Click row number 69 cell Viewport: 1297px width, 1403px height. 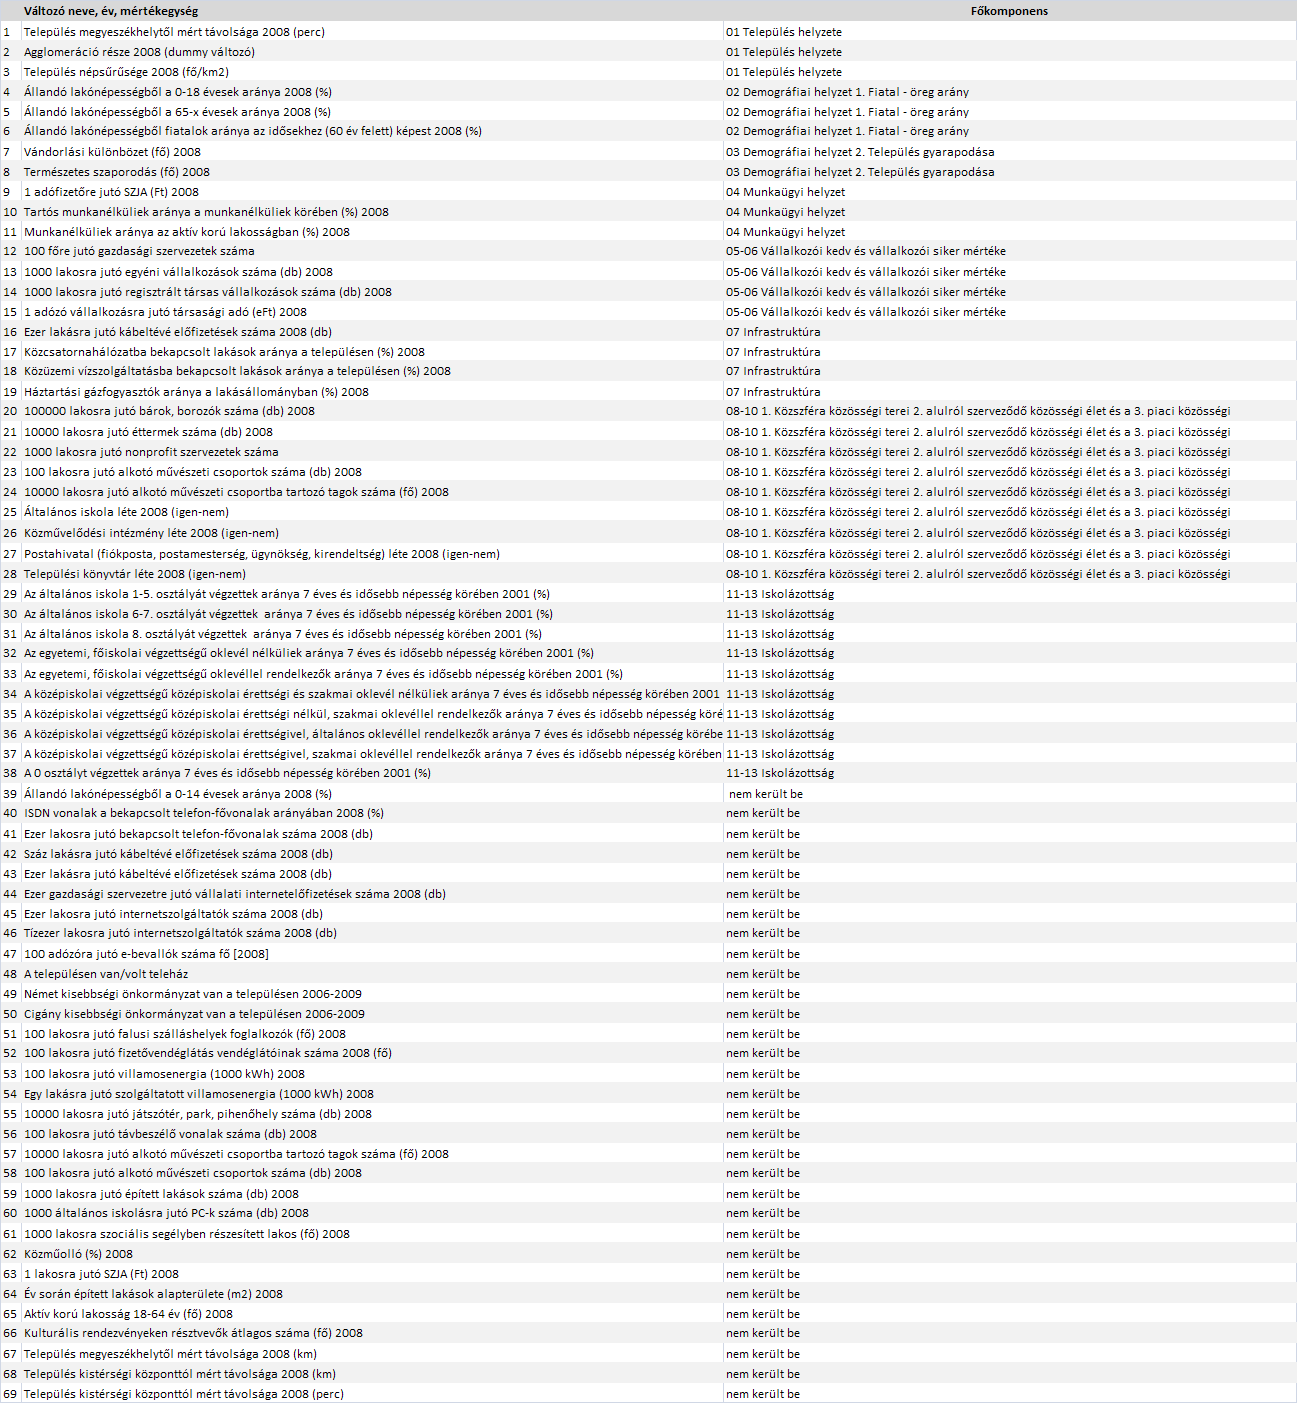[x=10, y=1394]
